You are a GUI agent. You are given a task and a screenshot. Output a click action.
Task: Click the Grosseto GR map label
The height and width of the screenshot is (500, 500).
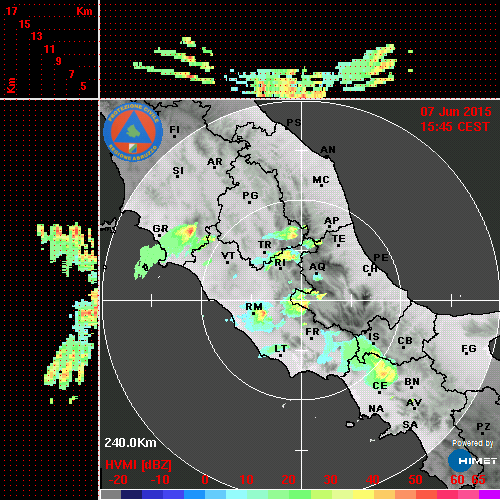[160, 229]
